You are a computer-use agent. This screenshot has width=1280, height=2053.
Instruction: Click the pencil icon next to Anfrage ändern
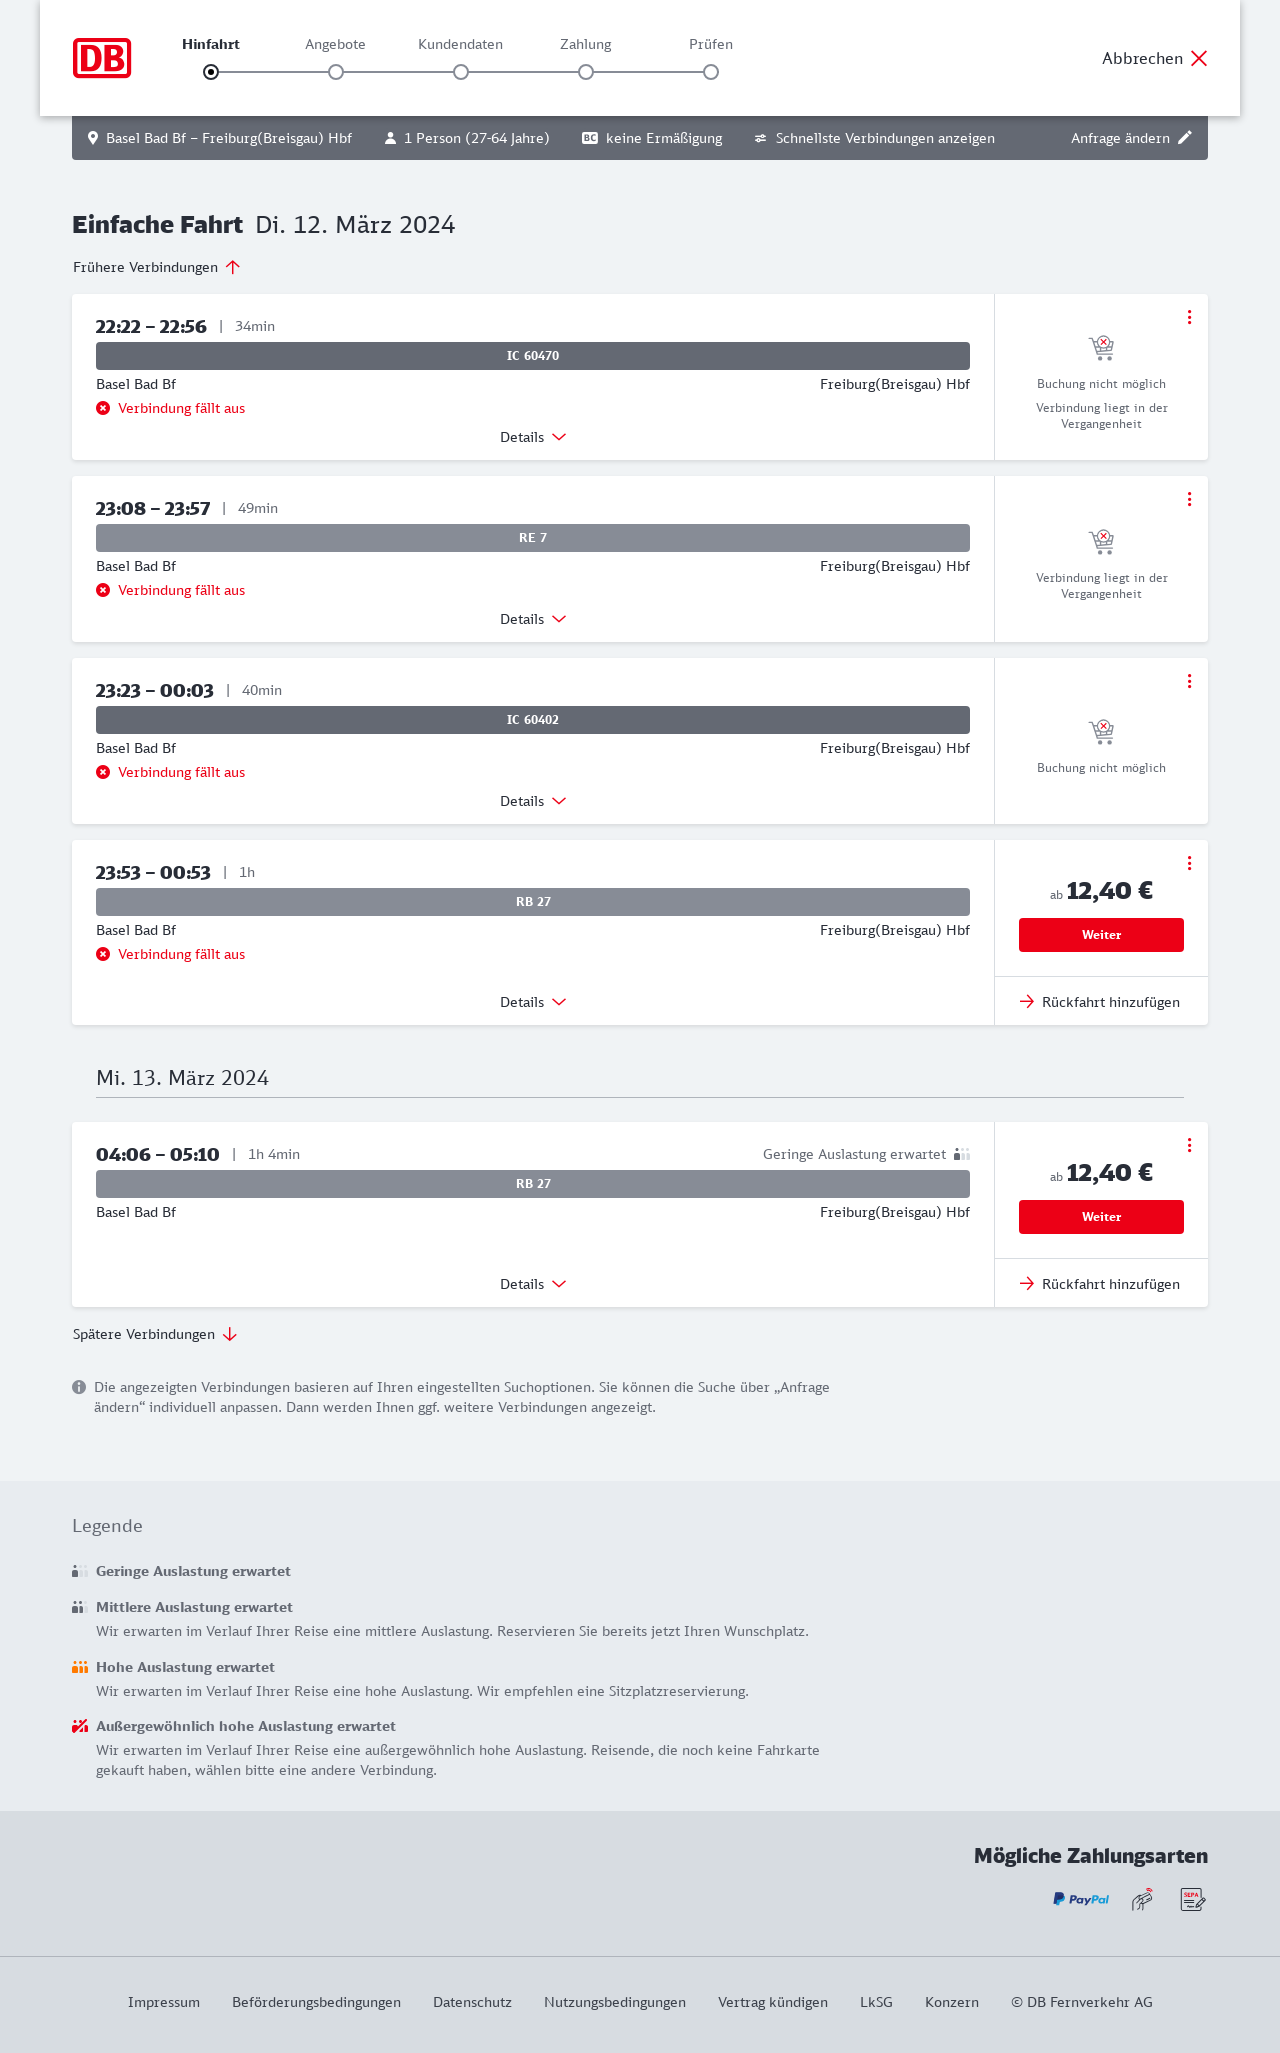click(1185, 138)
